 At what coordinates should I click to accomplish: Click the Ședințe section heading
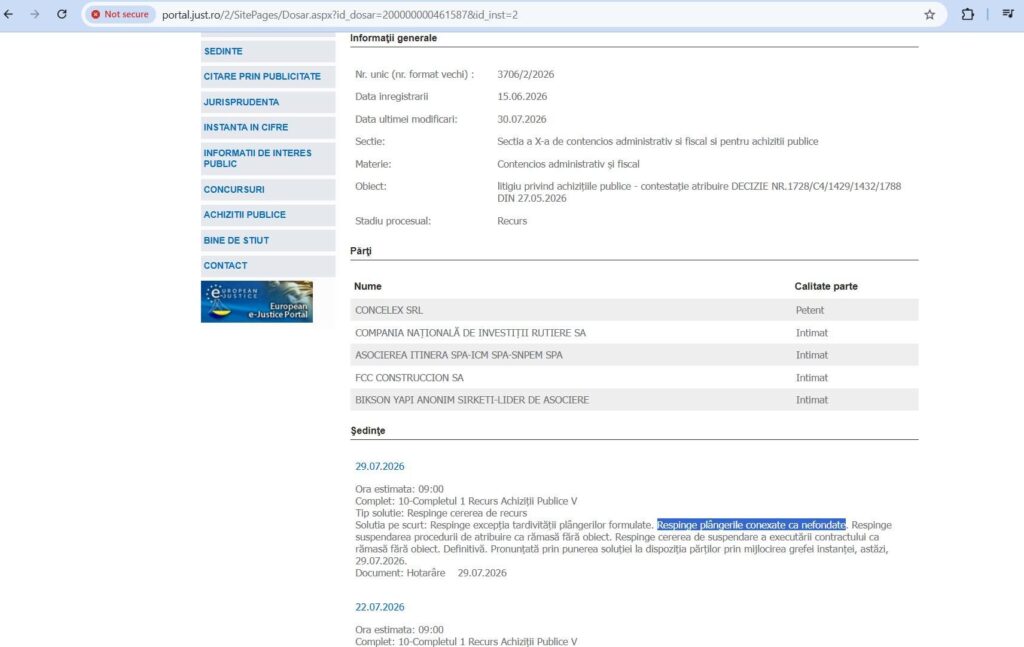(368, 431)
